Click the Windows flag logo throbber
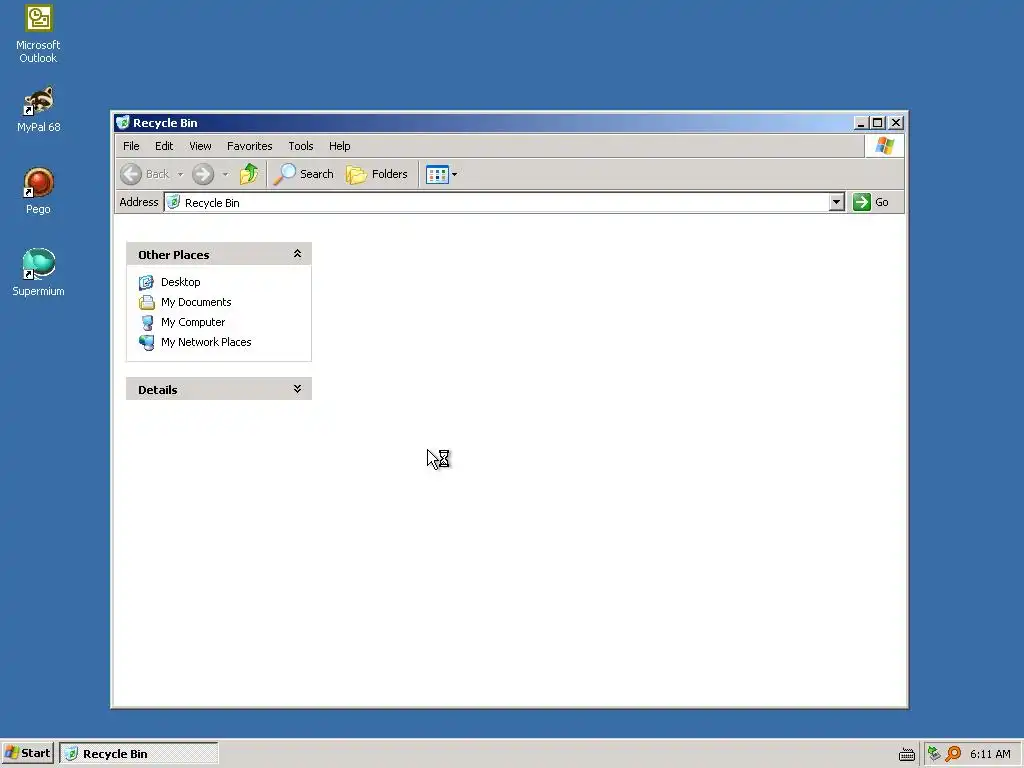The height and width of the screenshot is (768, 1024). (x=885, y=146)
